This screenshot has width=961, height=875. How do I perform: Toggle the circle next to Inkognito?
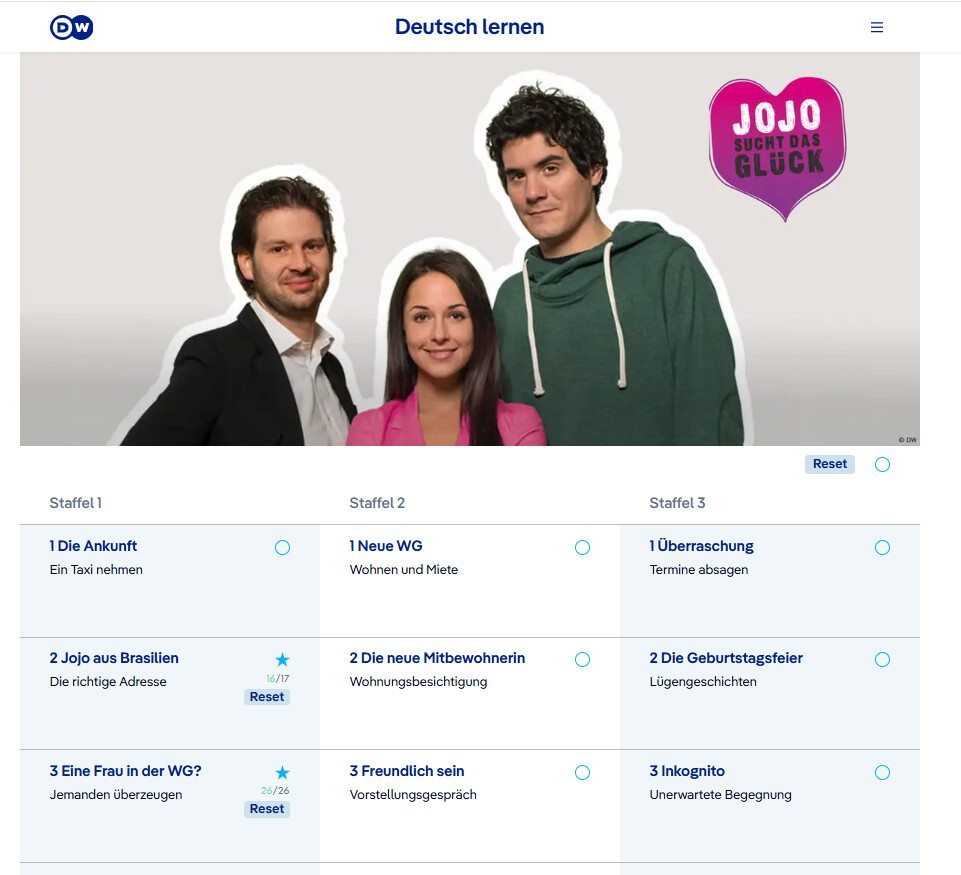pos(882,772)
